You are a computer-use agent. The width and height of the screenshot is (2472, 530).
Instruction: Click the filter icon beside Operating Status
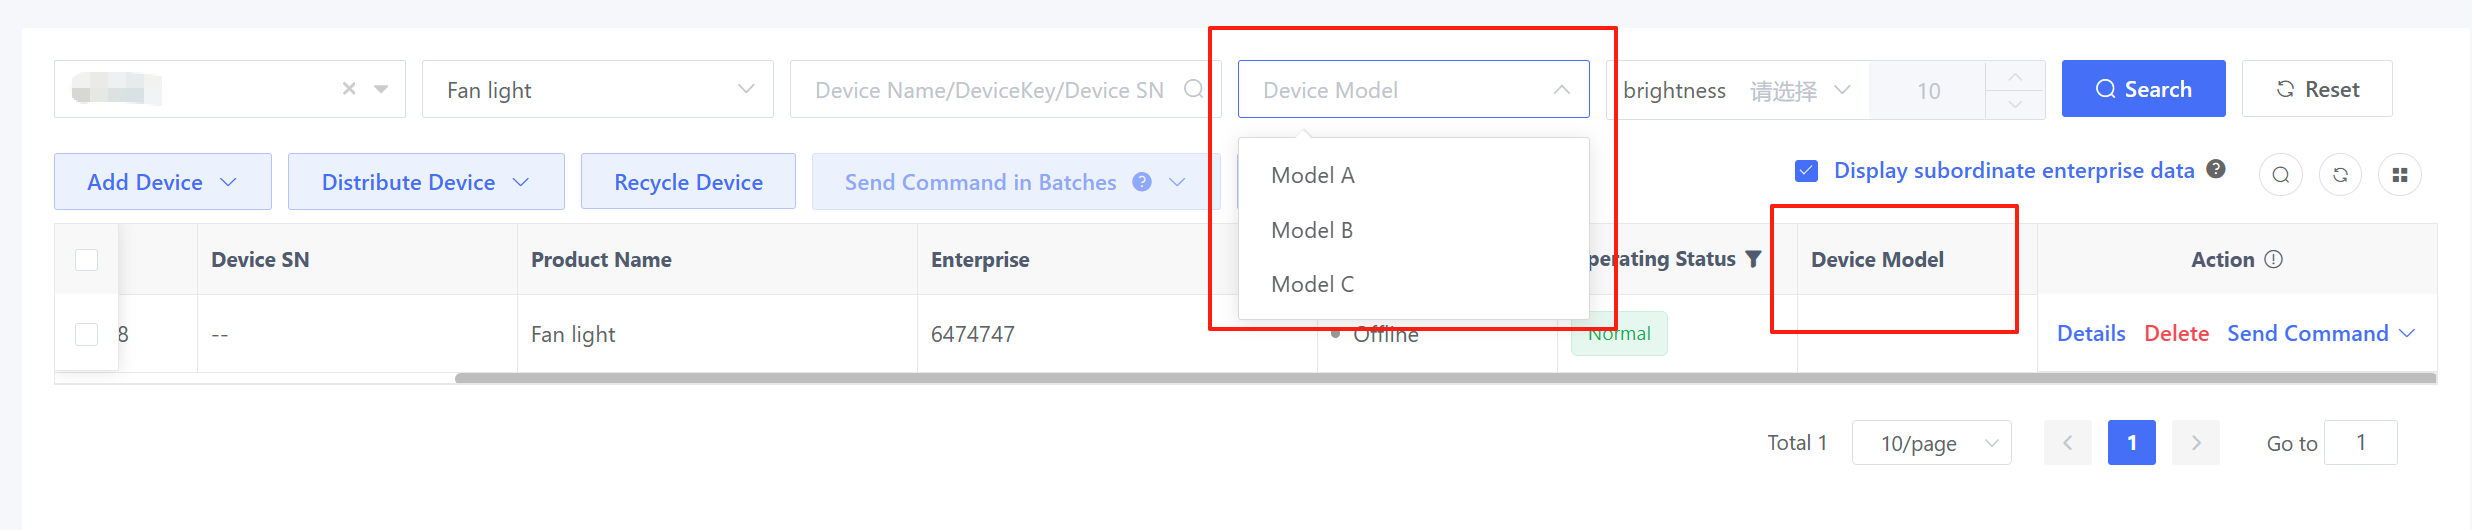[1753, 259]
